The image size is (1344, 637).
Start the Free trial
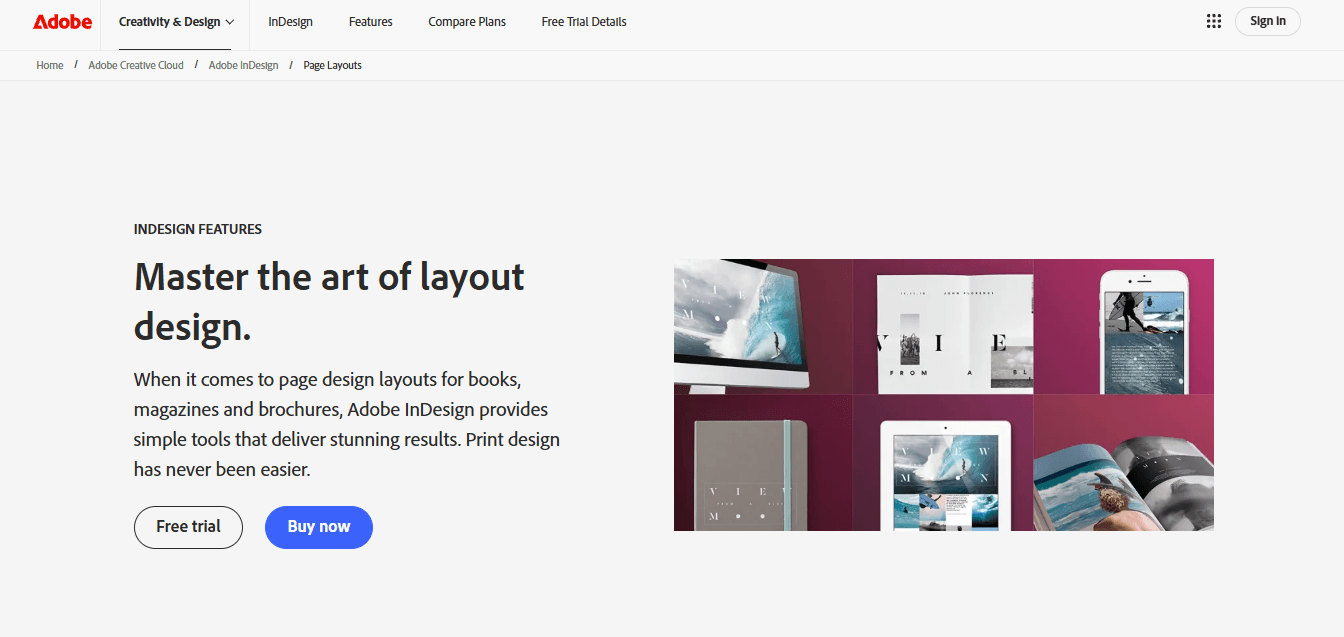188,527
